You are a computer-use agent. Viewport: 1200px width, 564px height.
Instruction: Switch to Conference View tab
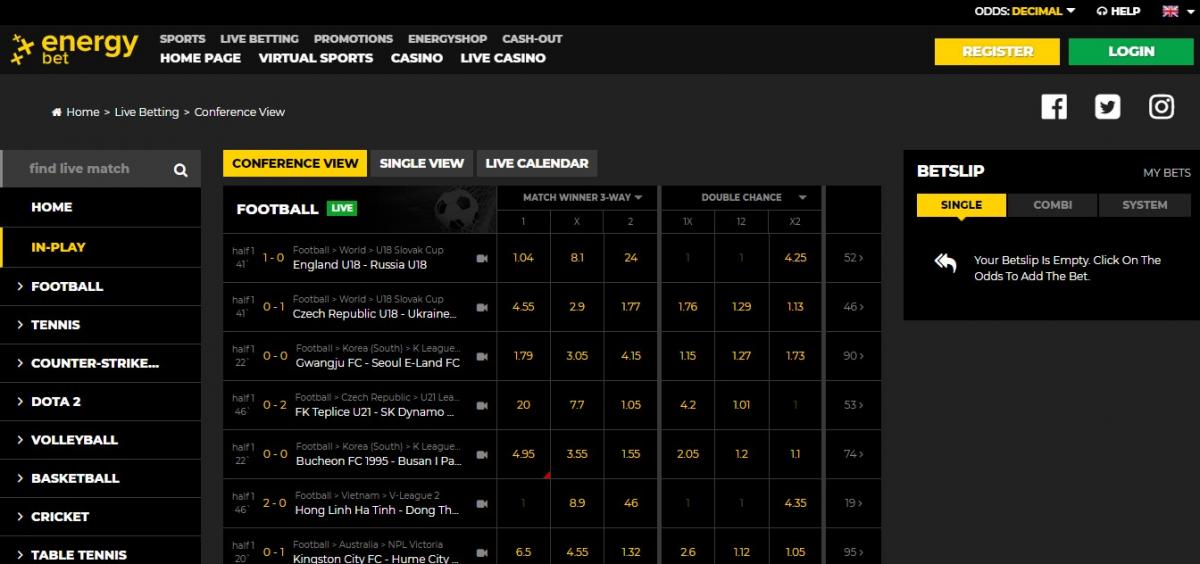(x=295, y=163)
